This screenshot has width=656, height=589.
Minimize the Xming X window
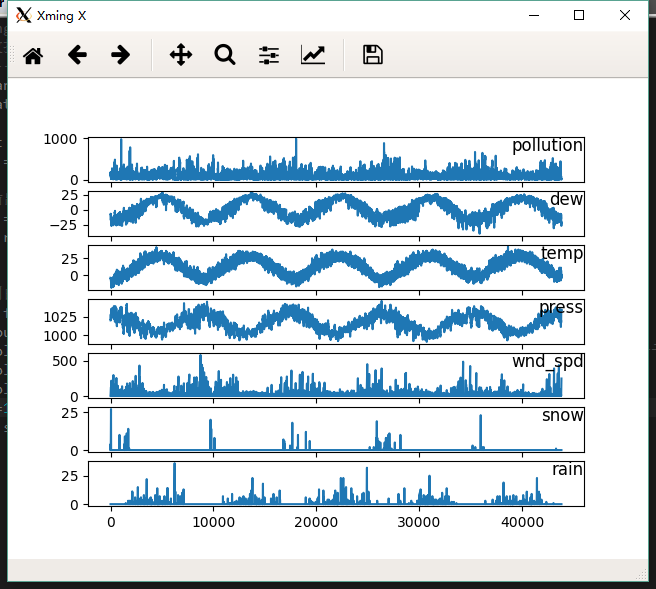point(534,15)
